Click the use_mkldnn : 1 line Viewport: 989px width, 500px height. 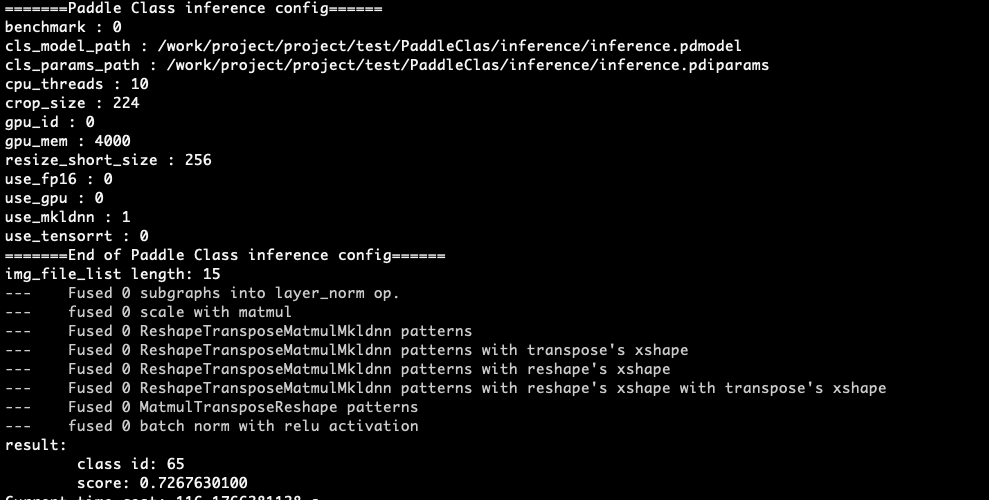[x=67, y=217]
